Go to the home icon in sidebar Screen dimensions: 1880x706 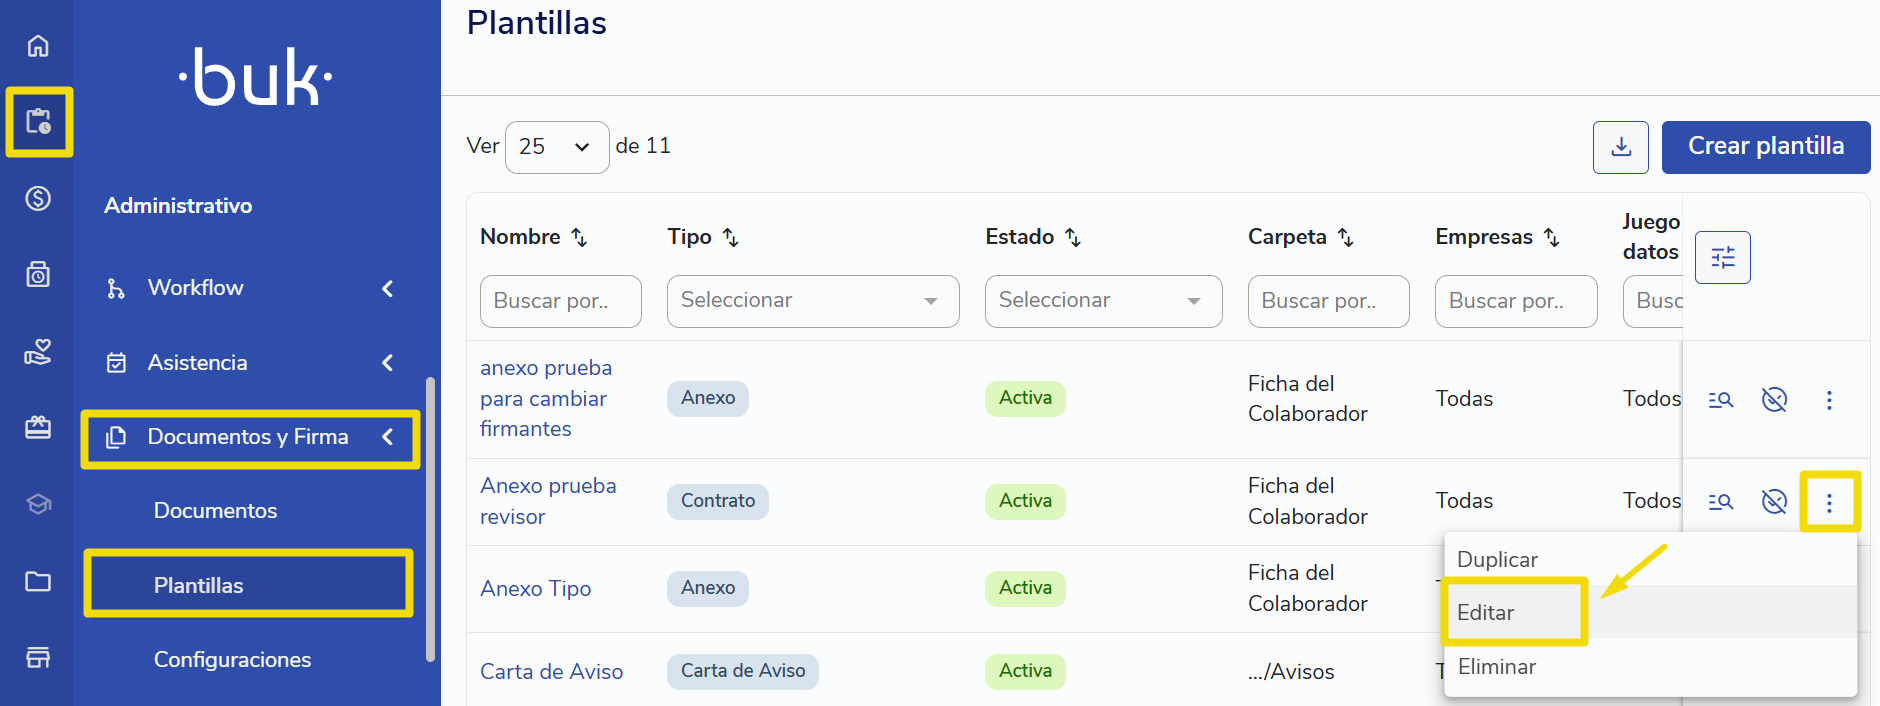click(38, 46)
